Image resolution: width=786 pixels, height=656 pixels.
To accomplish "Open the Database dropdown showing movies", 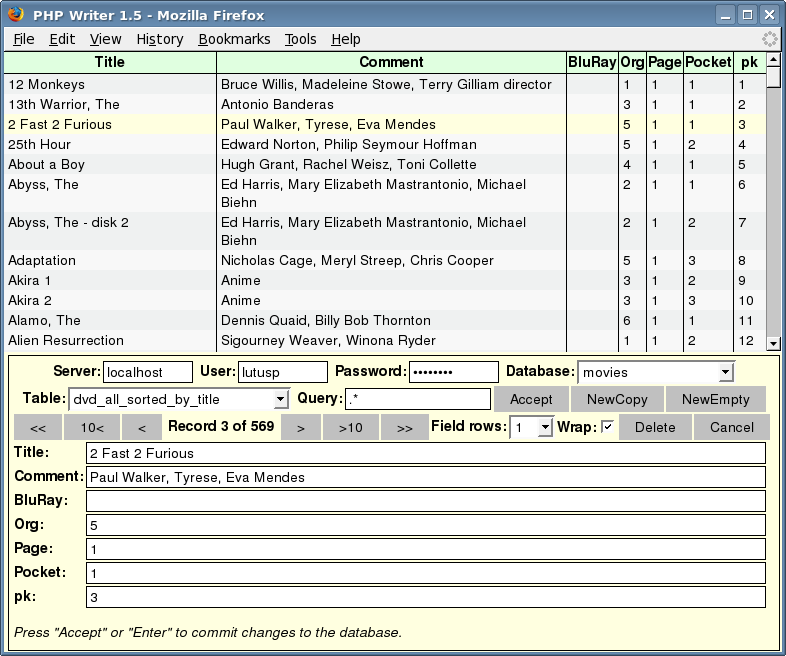I will click(655, 372).
